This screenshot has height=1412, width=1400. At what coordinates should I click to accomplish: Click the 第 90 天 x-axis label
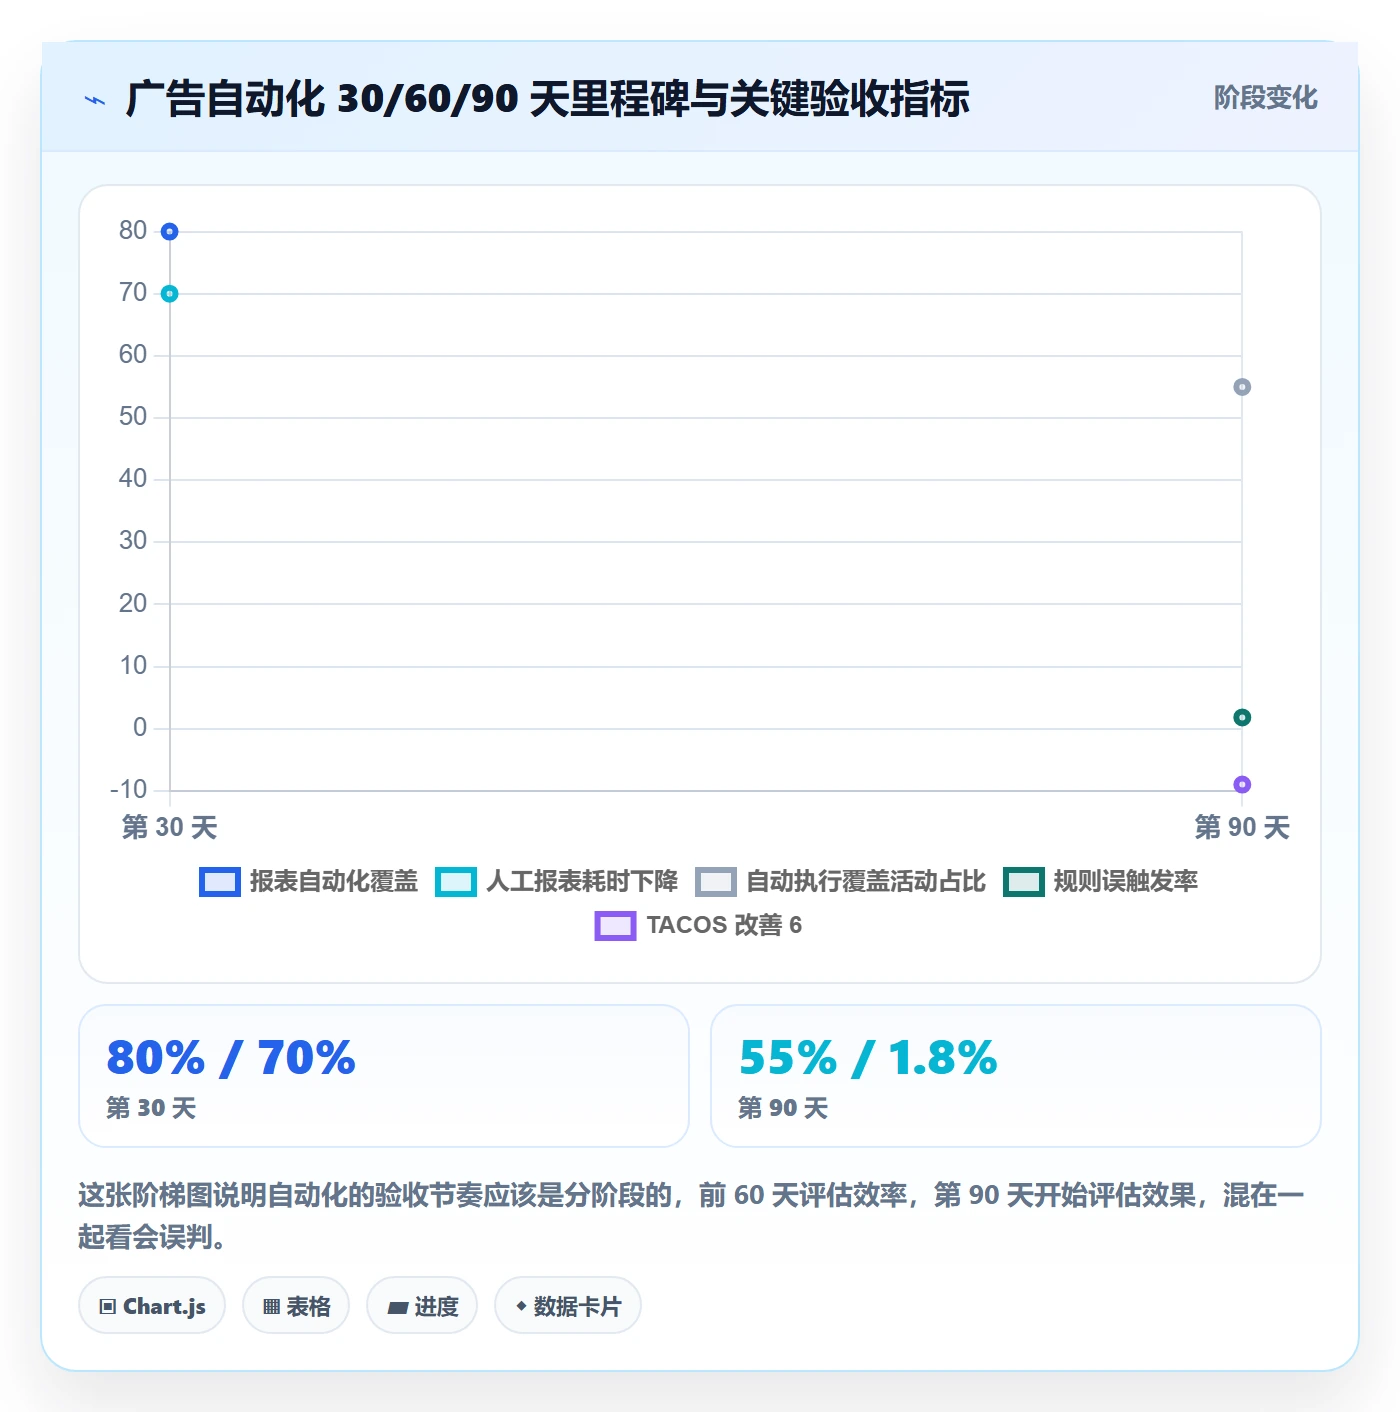(x=1242, y=827)
